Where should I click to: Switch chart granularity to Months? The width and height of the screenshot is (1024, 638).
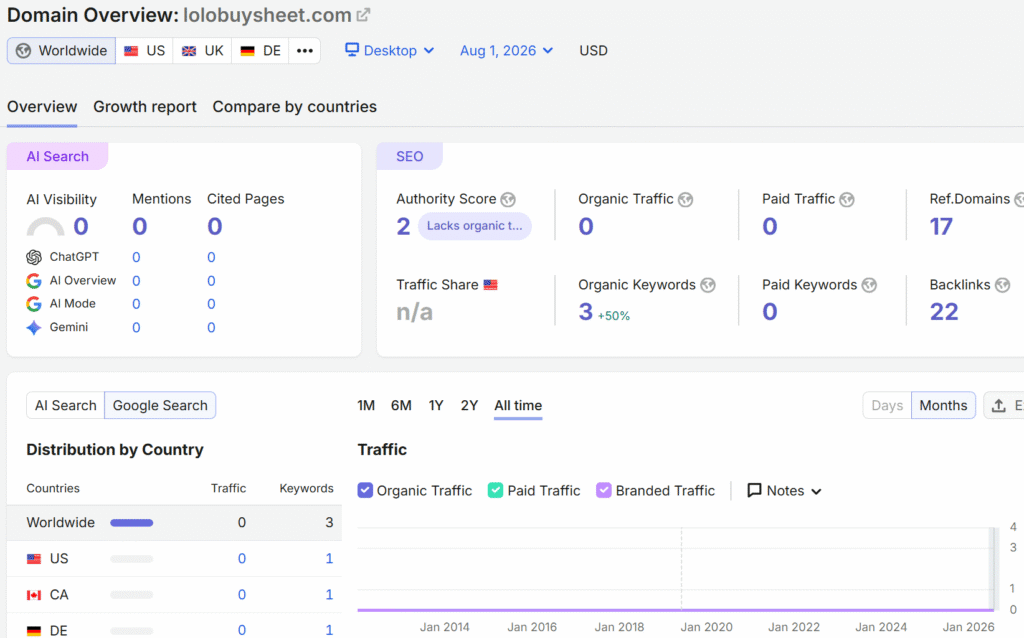[x=943, y=405]
